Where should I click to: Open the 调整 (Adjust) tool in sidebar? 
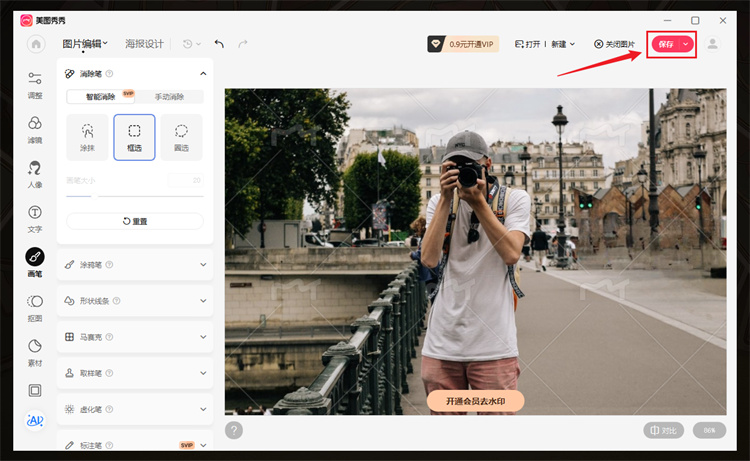[35, 83]
